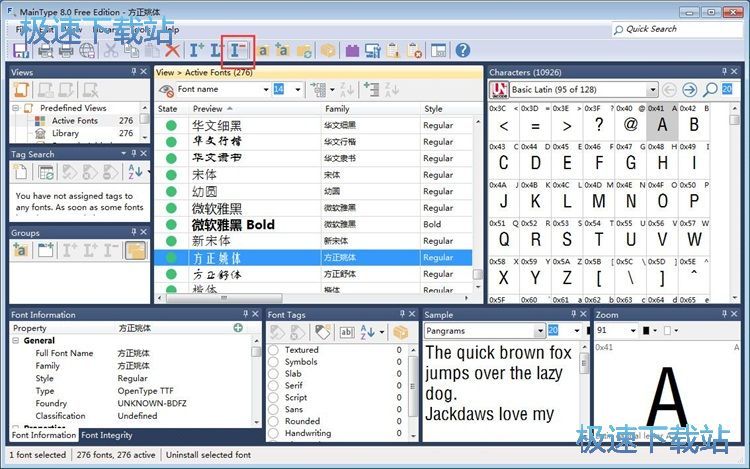
Task: Toggle the Symbols tag radio button
Action: tap(273, 362)
